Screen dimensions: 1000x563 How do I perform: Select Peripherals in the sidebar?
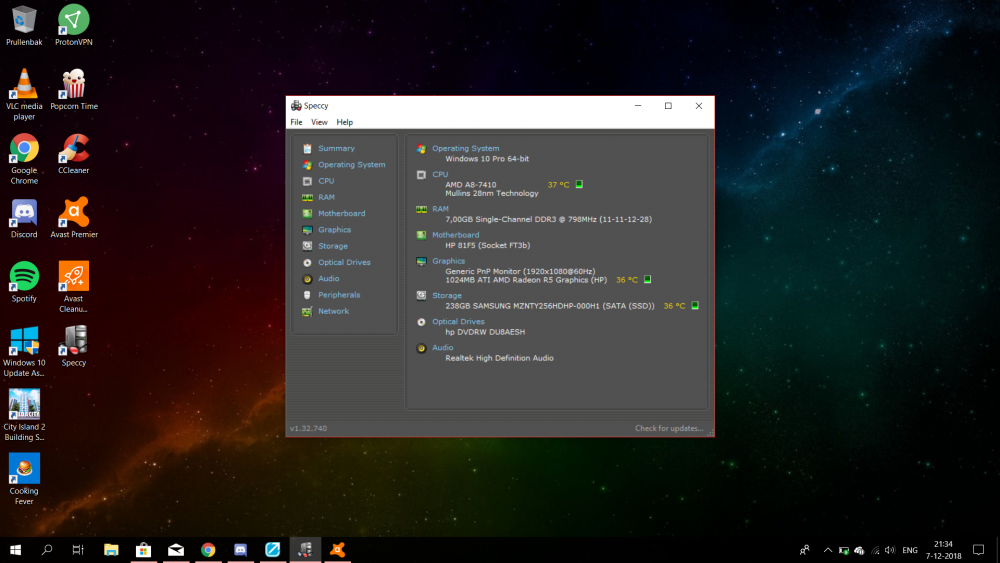pyautogui.click(x=338, y=295)
